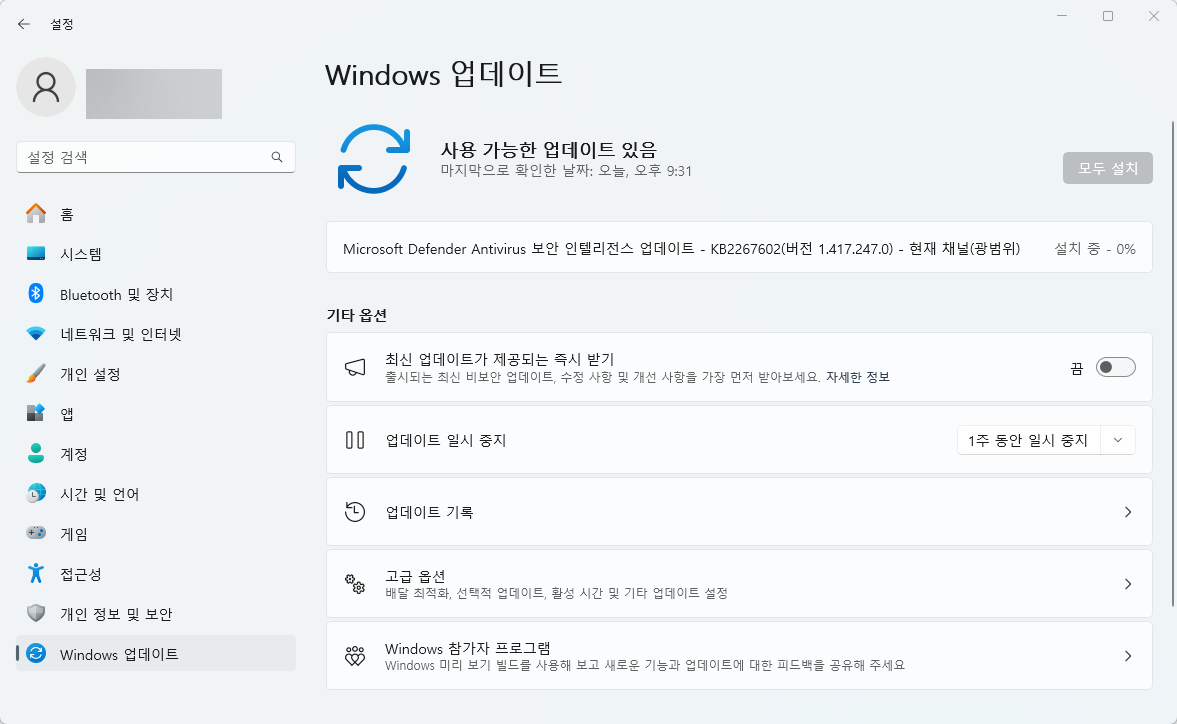Image resolution: width=1177 pixels, height=724 pixels.
Task: Click the Windows 참가자 프로그램 insider icon
Action: (355, 656)
